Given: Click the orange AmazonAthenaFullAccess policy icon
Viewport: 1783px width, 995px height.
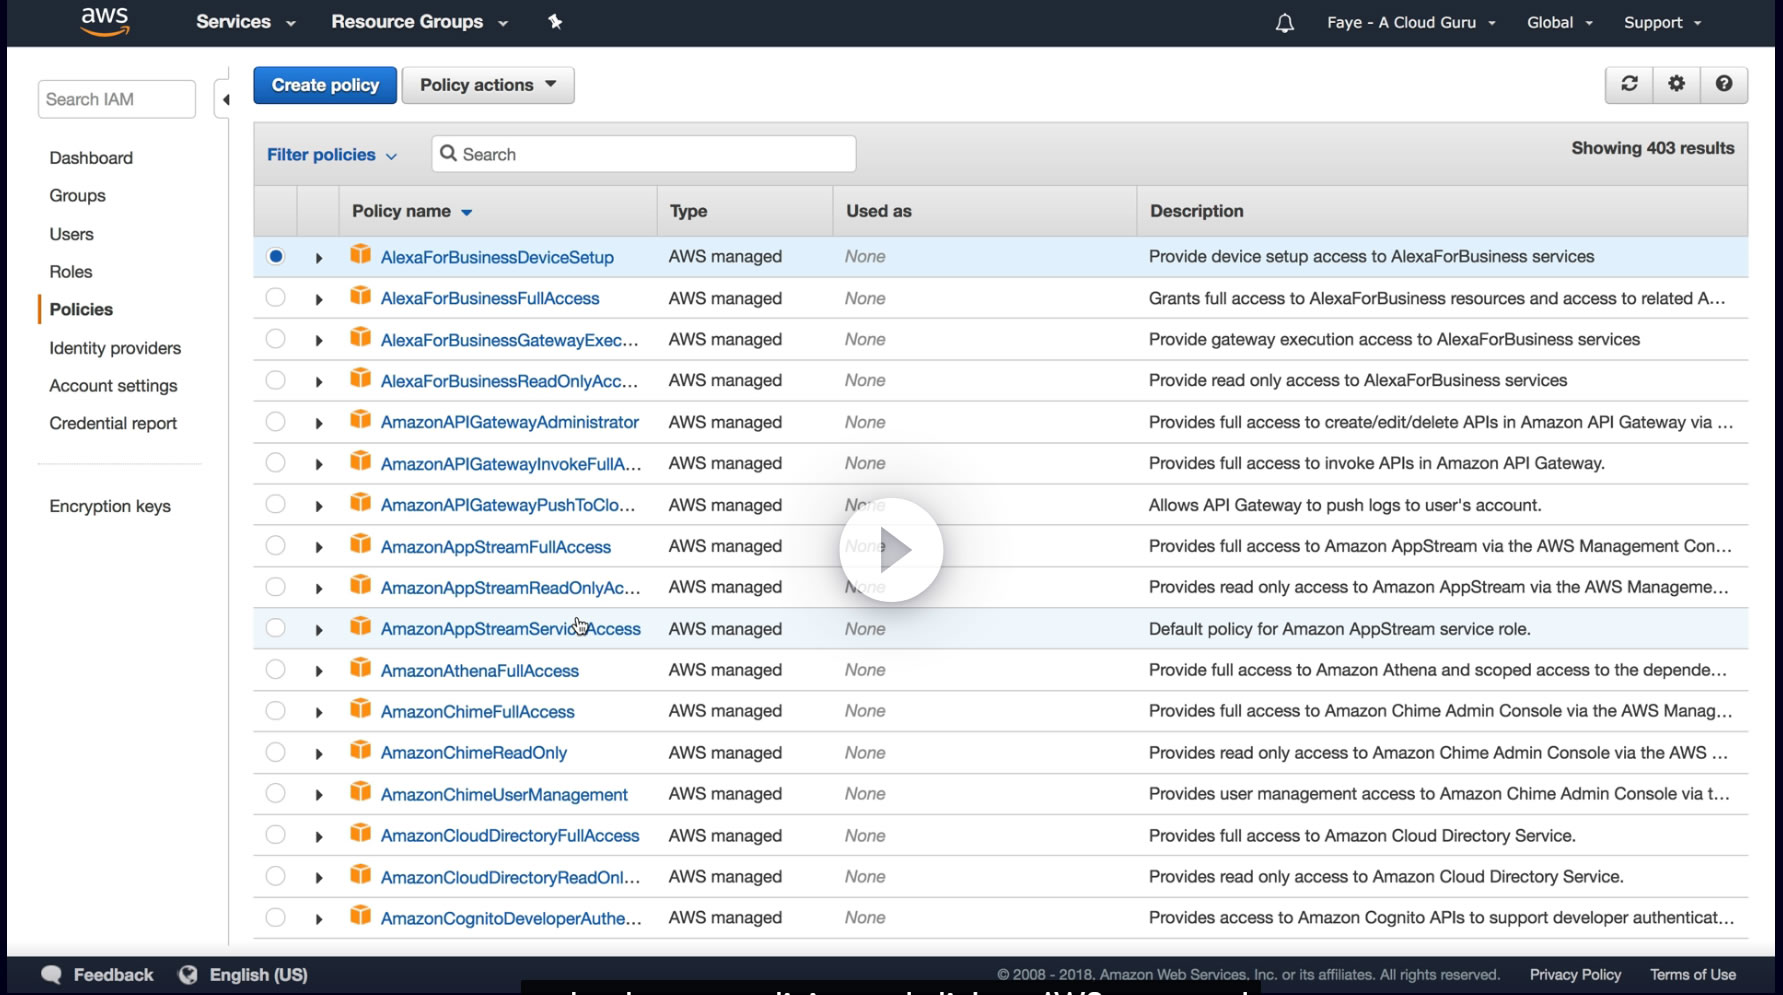Looking at the screenshot, I should point(360,669).
